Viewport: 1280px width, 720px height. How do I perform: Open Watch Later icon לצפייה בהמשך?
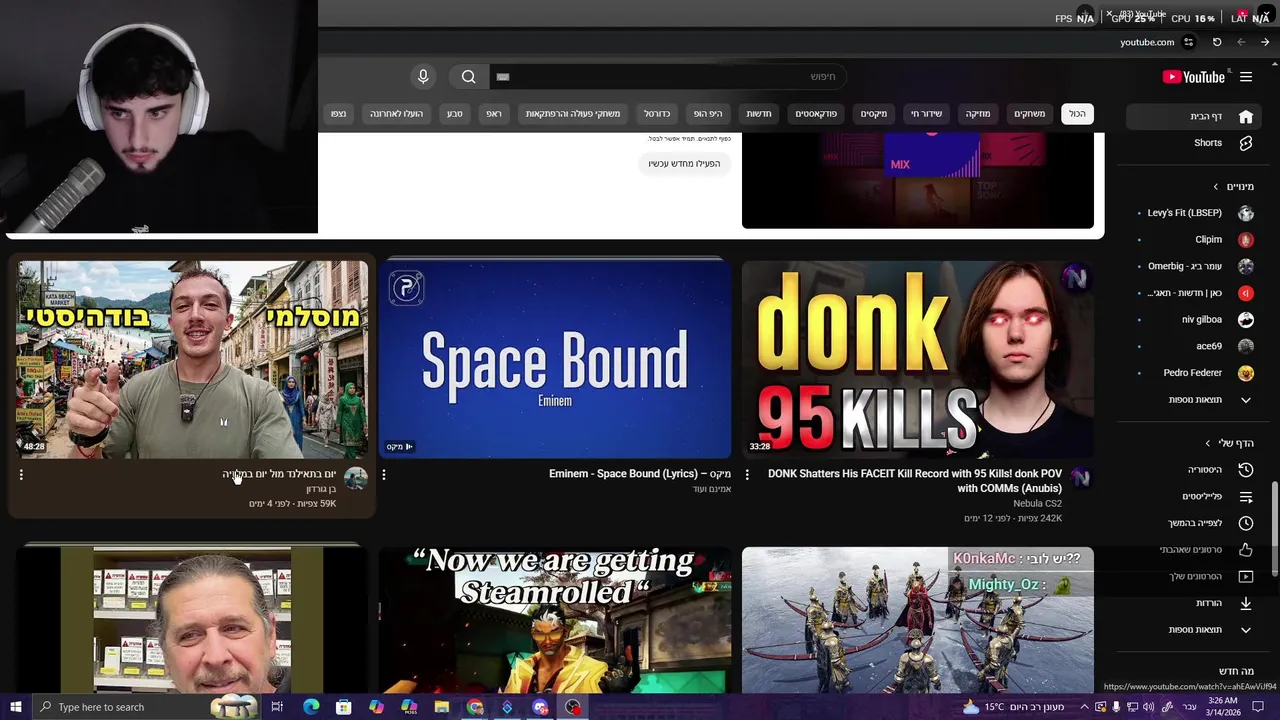tap(1246, 523)
